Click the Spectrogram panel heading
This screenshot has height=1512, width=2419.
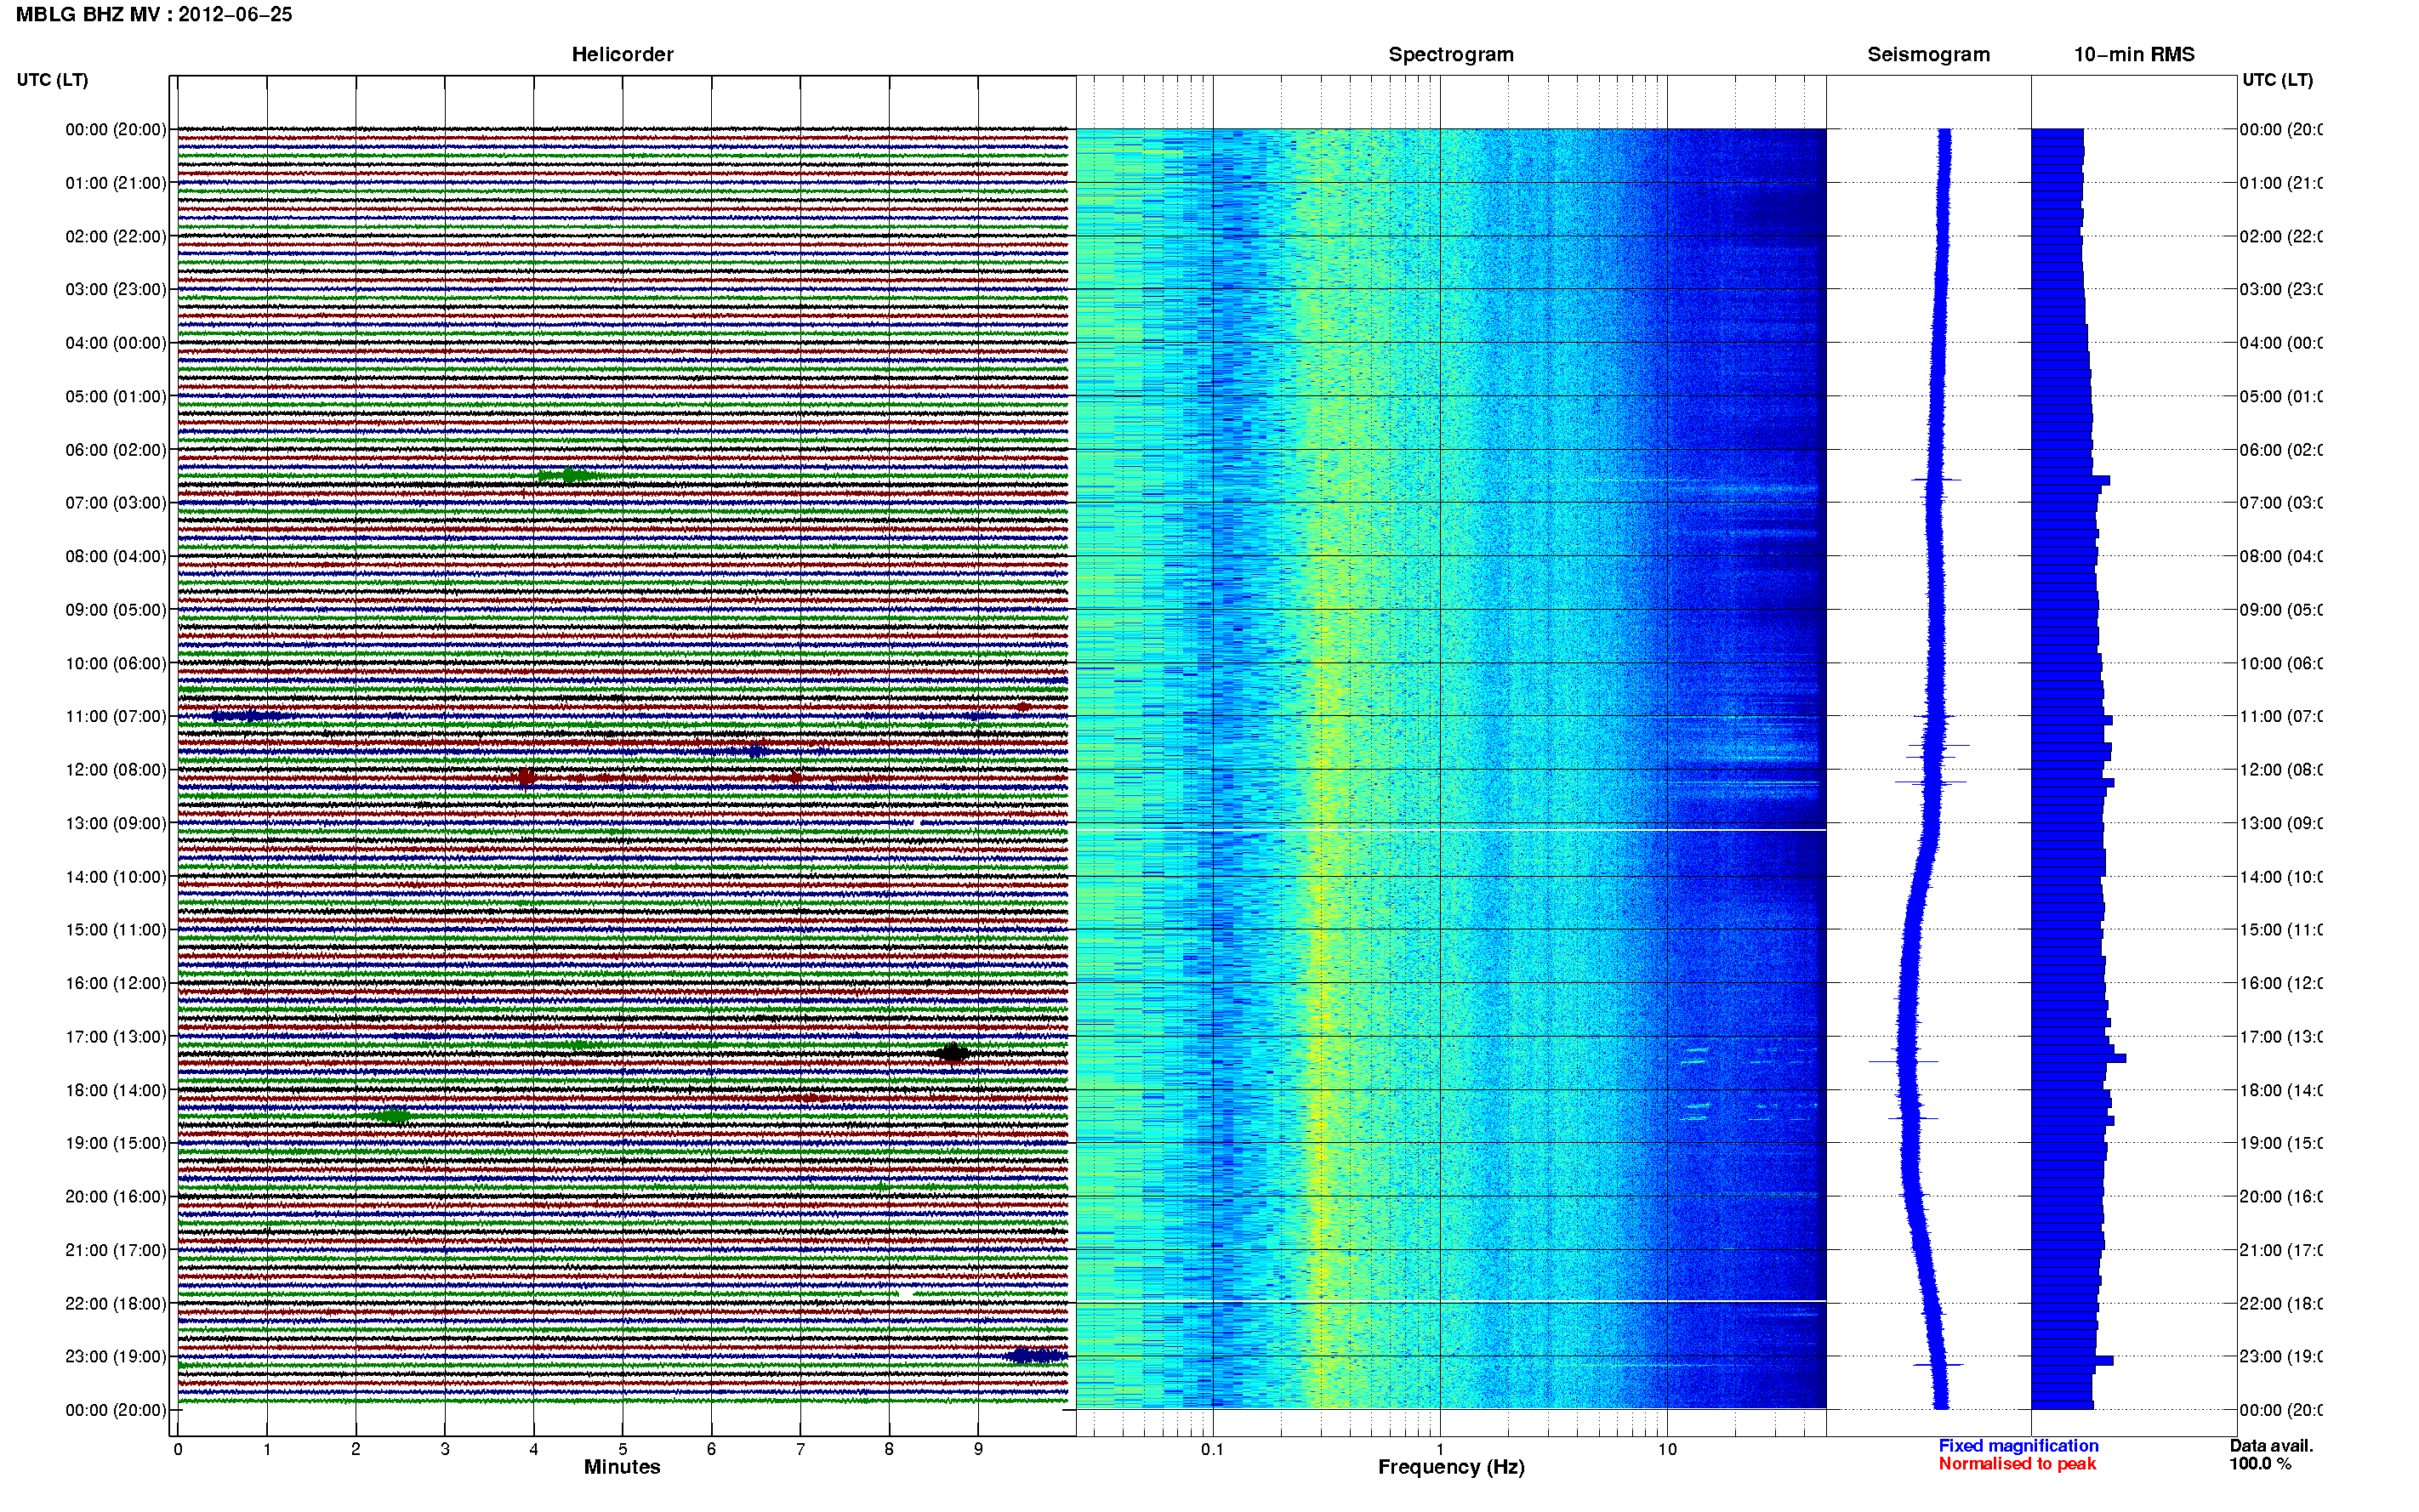(x=1451, y=54)
